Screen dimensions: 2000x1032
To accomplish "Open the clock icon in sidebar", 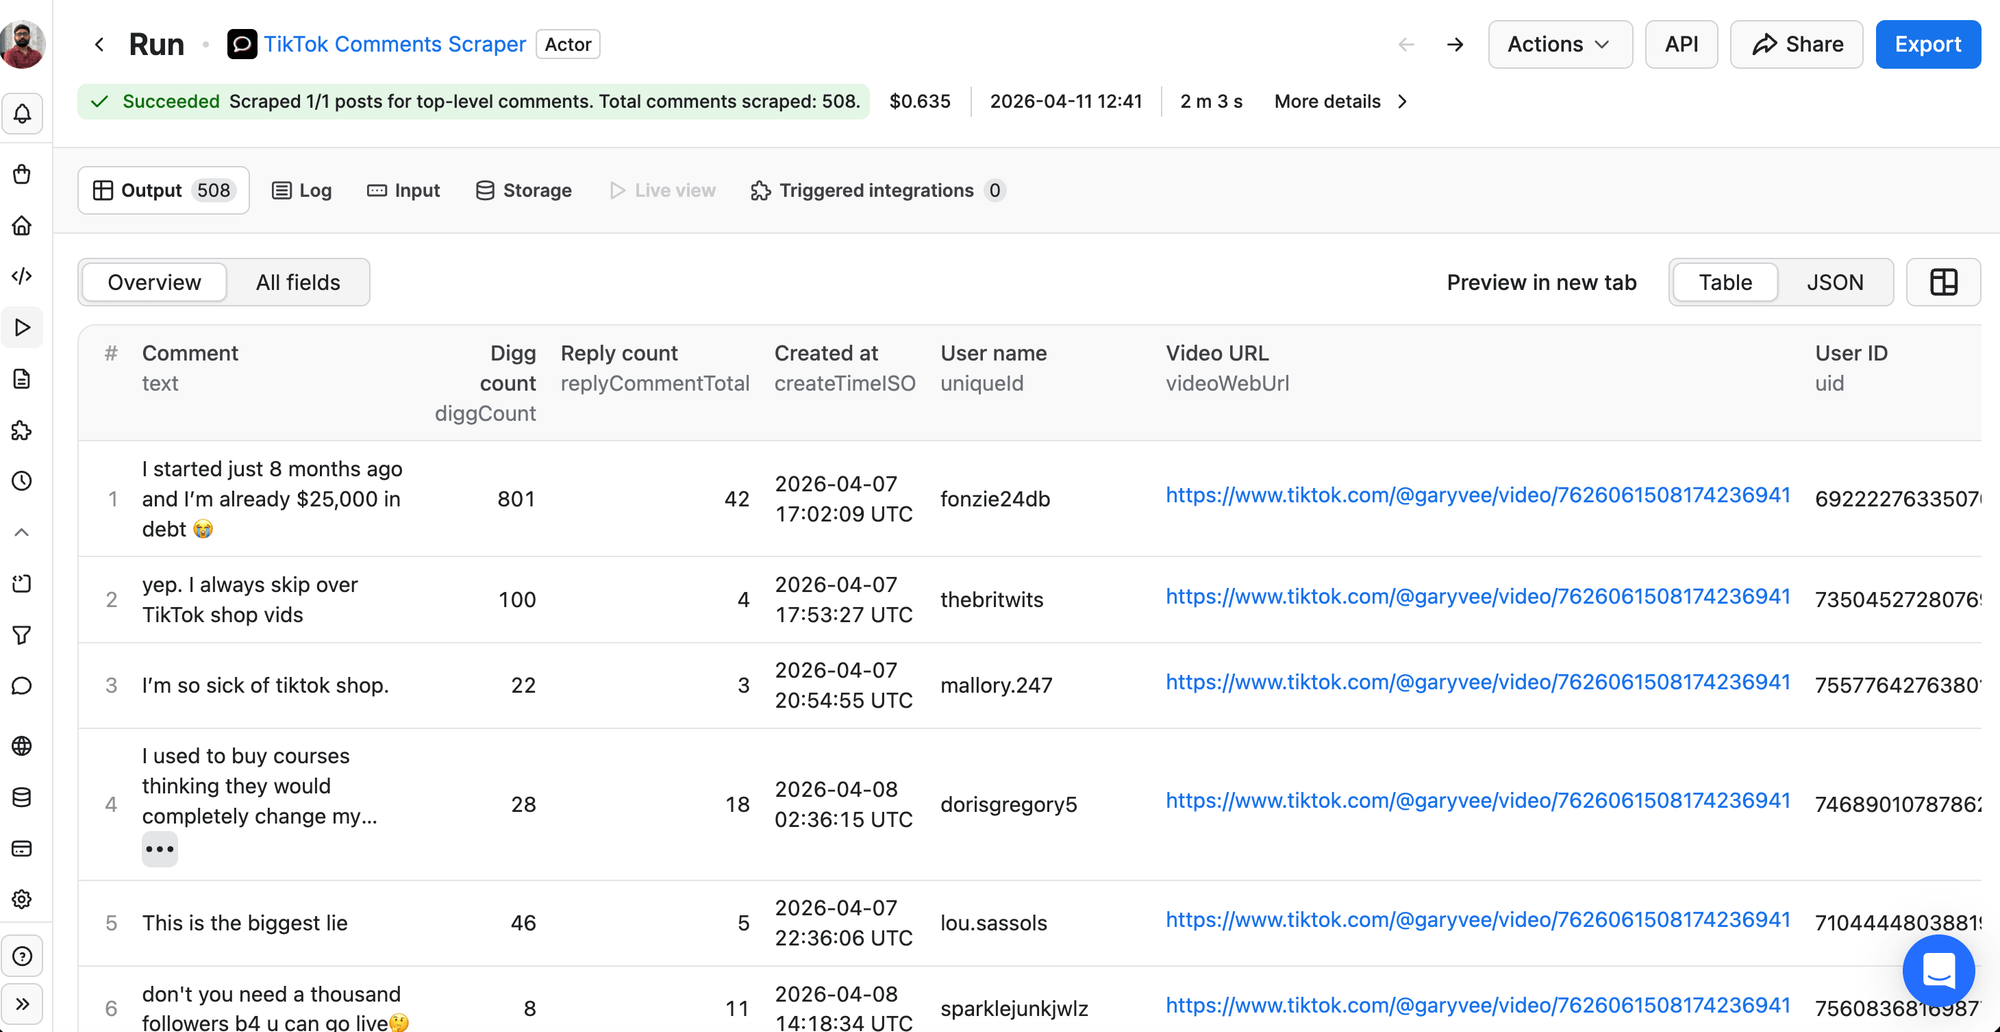I will click(22, 481).
